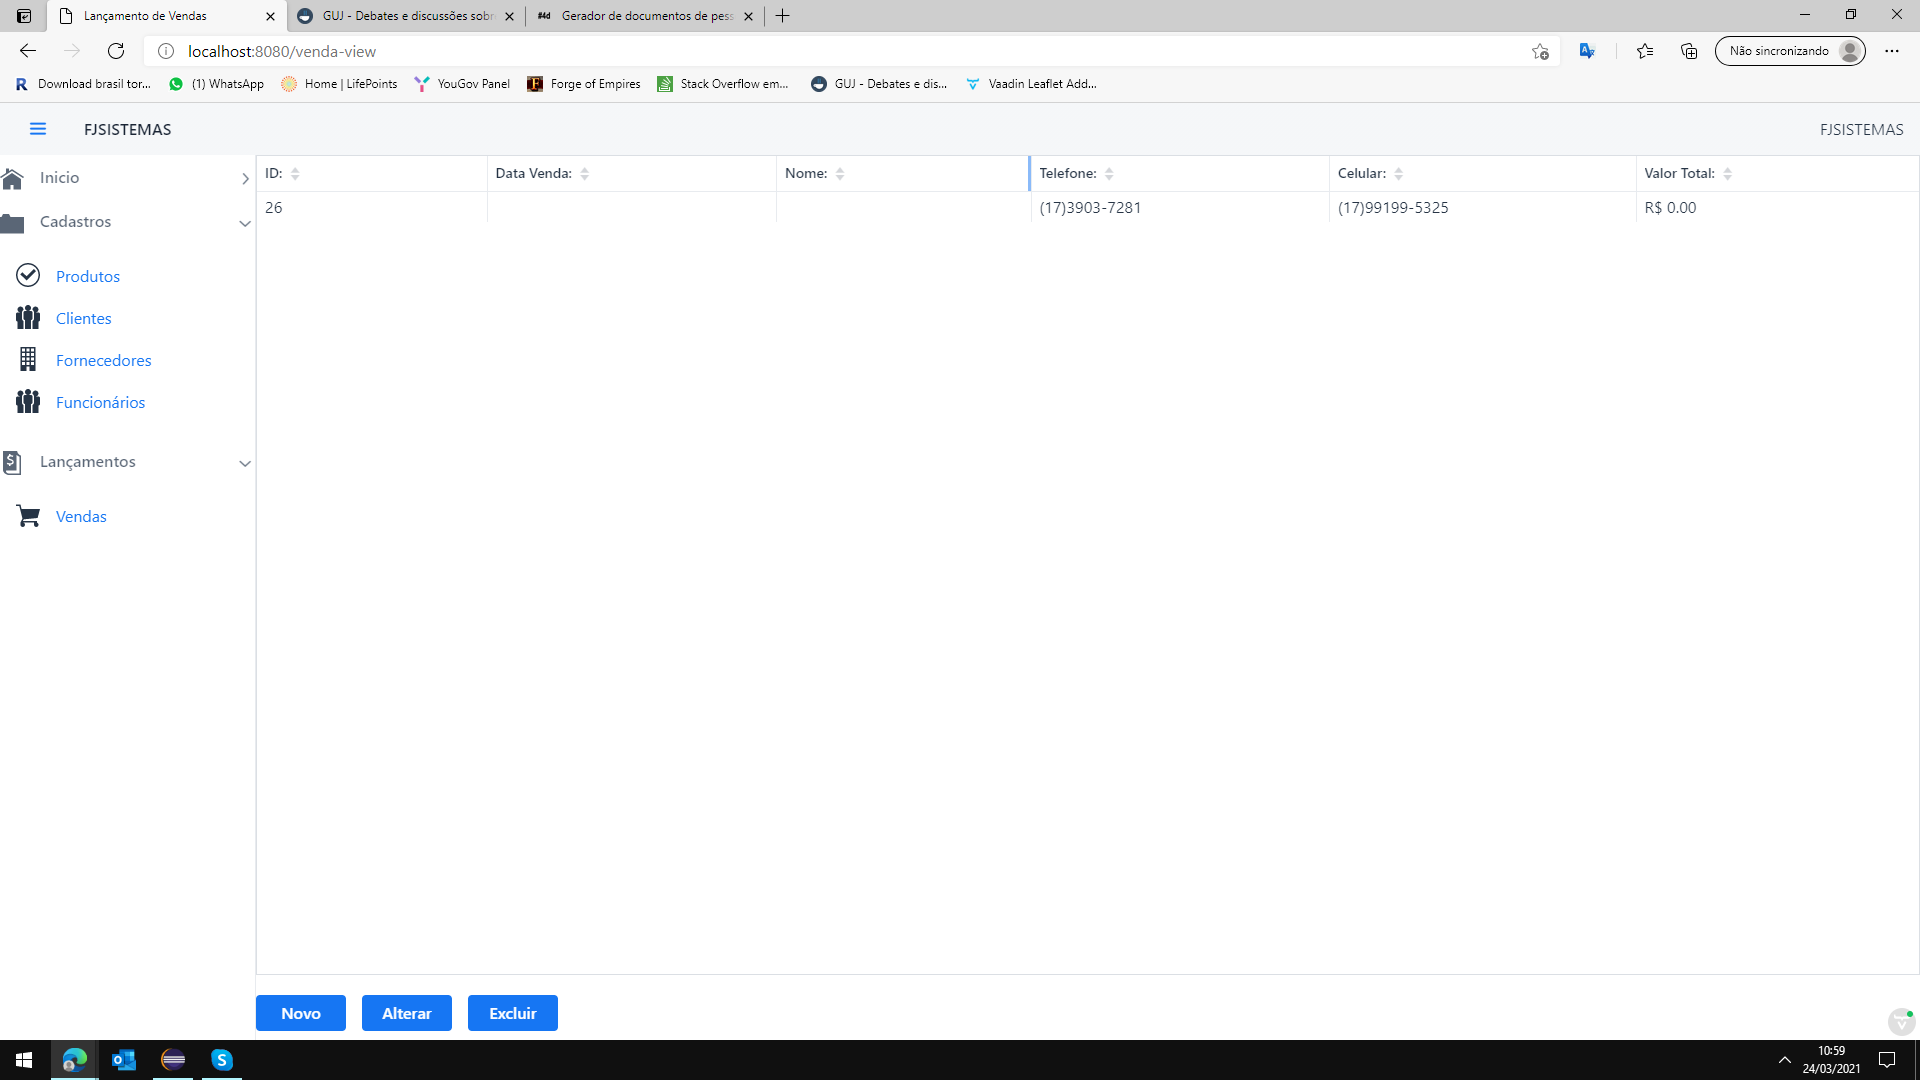Collapse the Cadastros menu section
The image size is (1920, 1080).
coord(244,223)
